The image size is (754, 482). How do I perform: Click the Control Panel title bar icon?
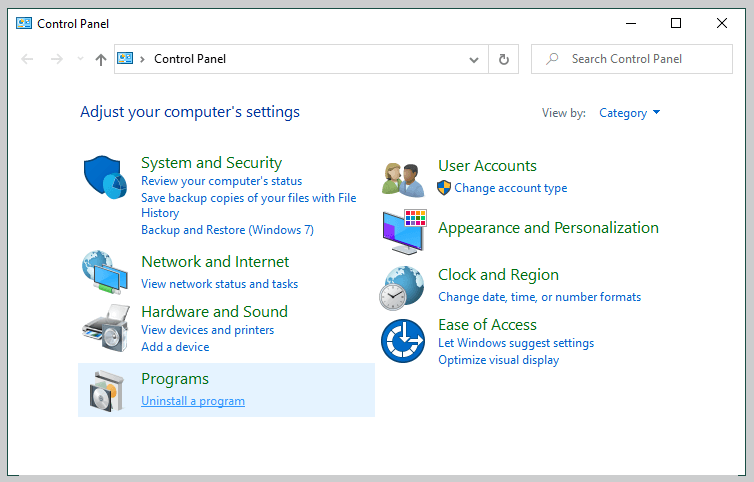(x=24, y=23)
